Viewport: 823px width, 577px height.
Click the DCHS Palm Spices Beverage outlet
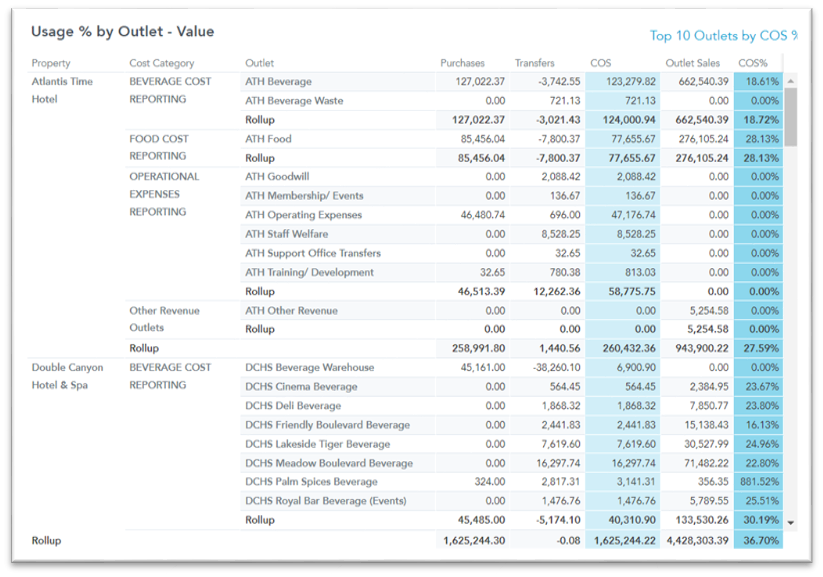(311, 482)
